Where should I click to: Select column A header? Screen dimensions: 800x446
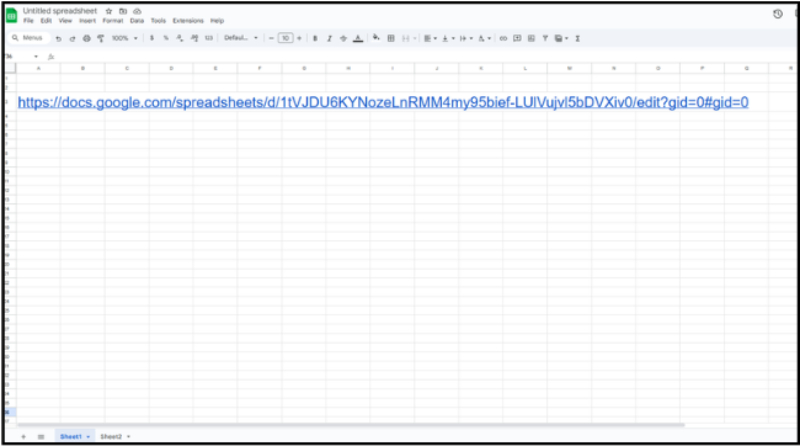click(x=38, y=68)
